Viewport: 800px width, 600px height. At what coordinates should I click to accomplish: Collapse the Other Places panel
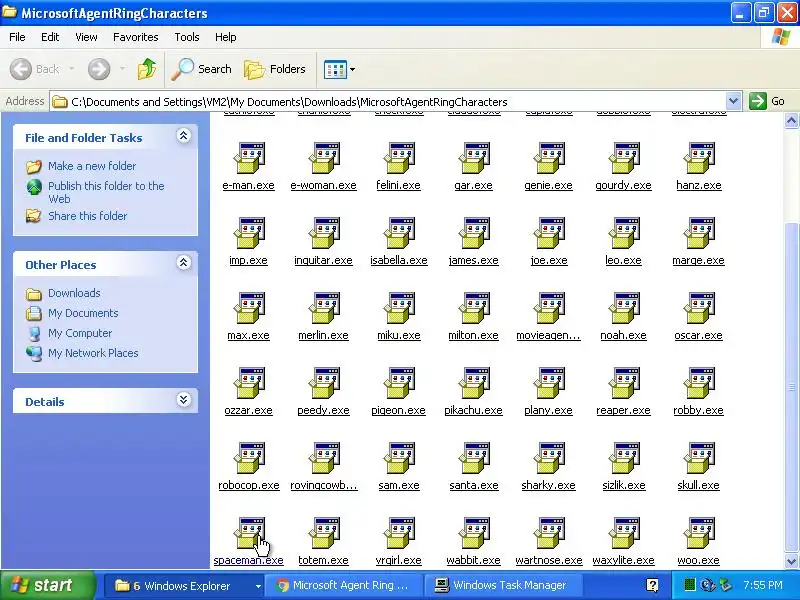pos(184,263)
